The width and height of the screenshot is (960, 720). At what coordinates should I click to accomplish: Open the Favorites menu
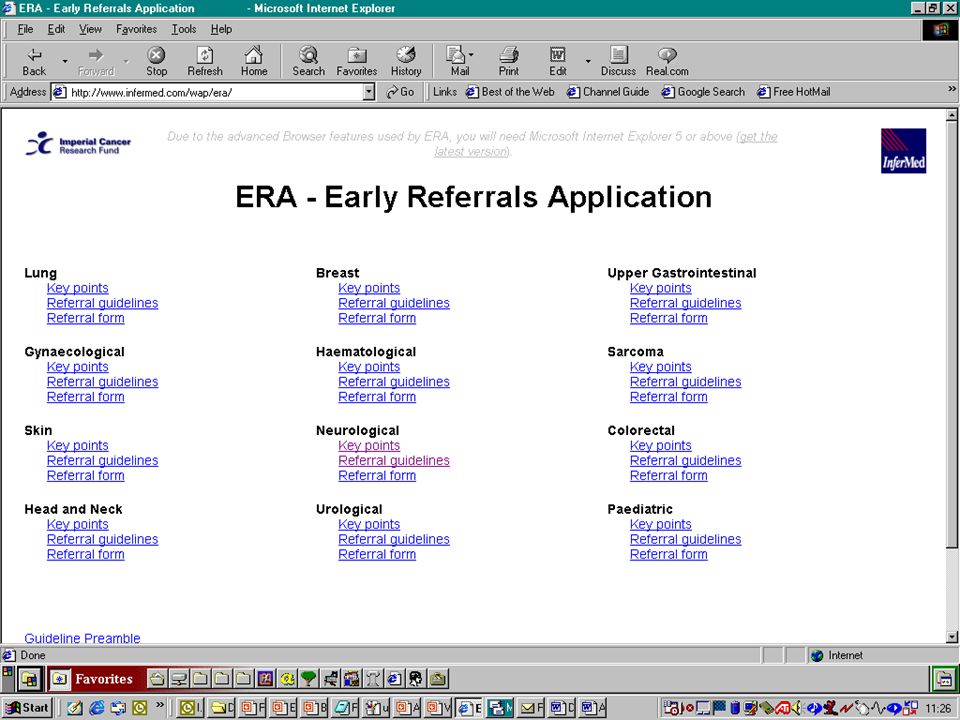136,29
